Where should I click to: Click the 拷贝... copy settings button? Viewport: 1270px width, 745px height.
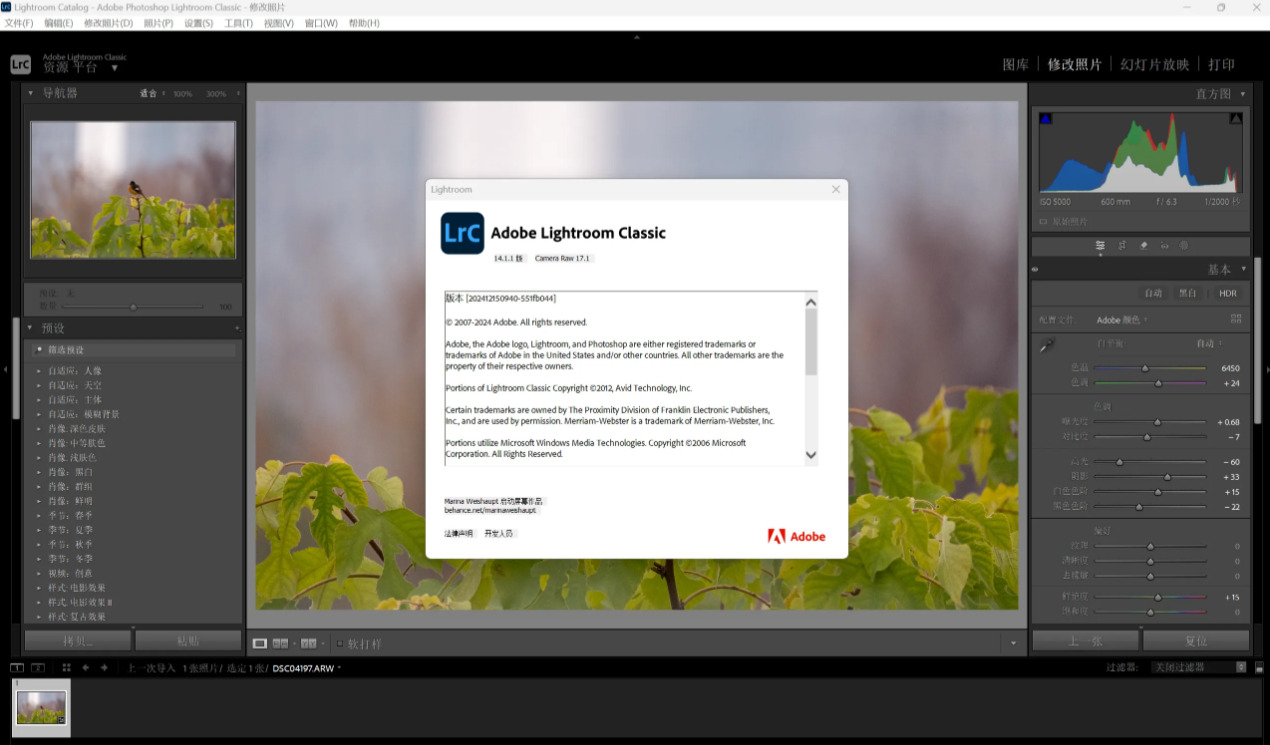point(78,640)
